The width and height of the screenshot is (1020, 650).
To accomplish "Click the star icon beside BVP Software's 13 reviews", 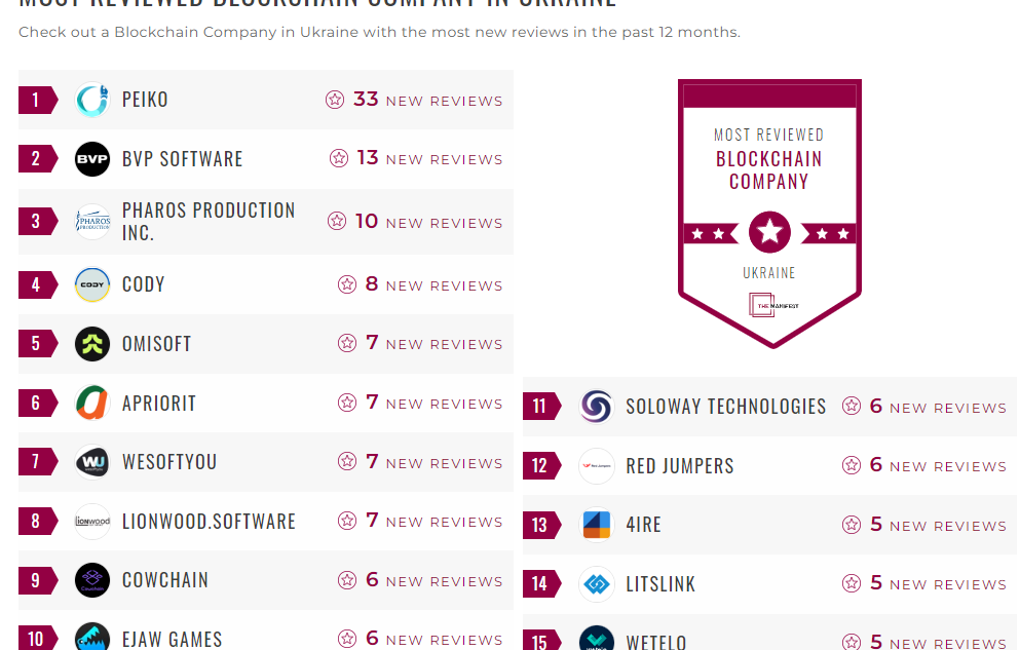I will [338, 158].
